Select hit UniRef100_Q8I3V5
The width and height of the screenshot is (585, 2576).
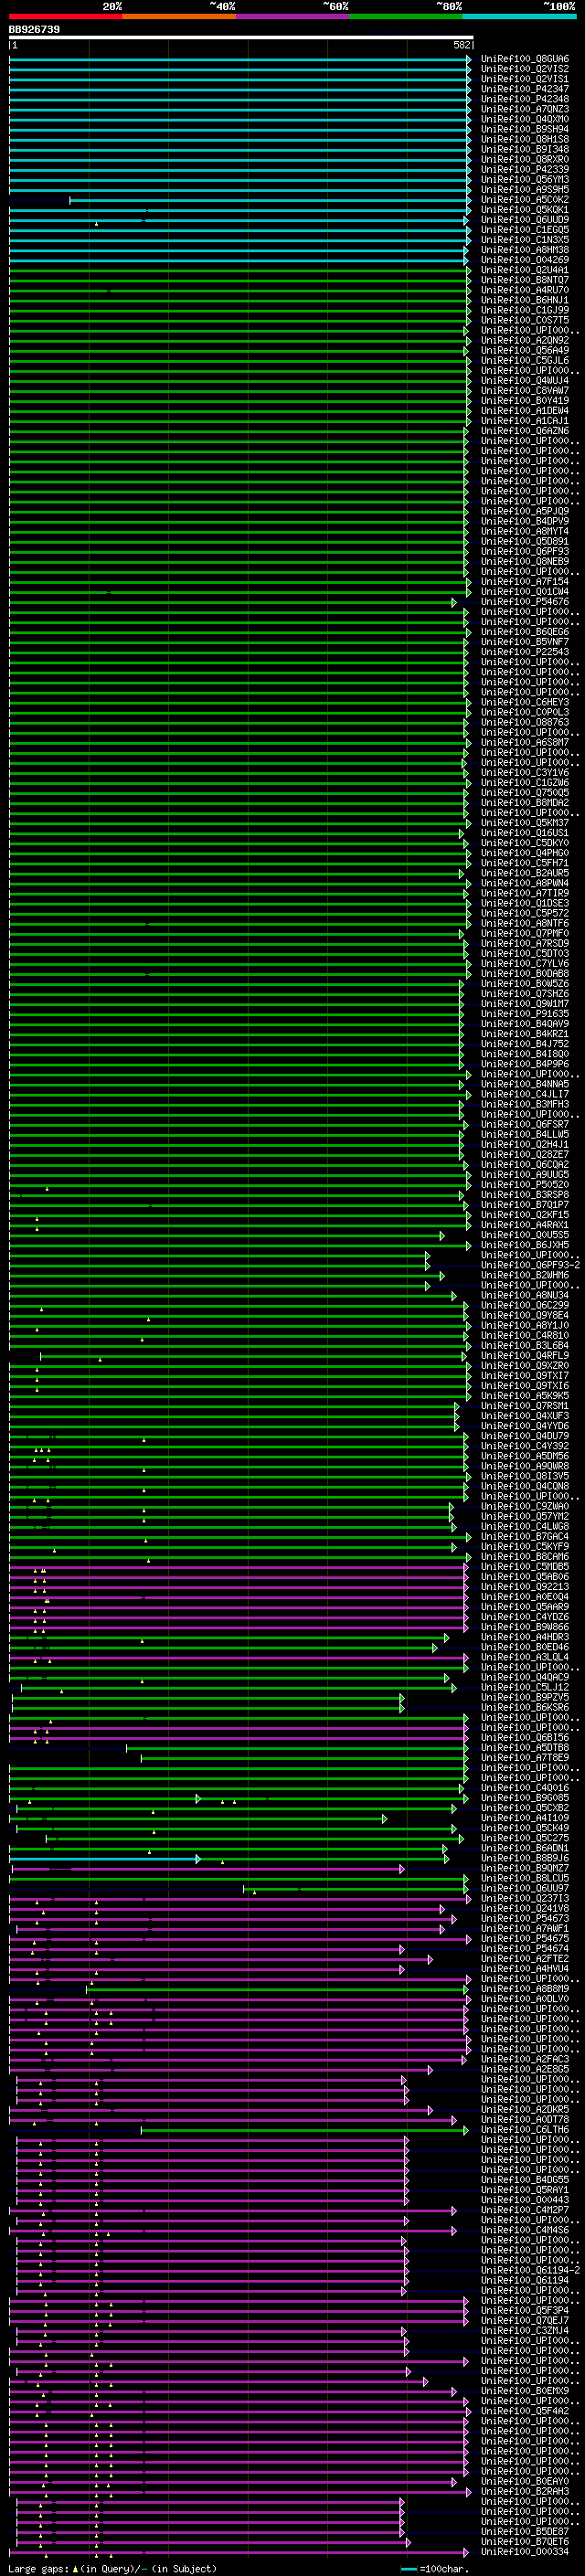point(524,1476)
